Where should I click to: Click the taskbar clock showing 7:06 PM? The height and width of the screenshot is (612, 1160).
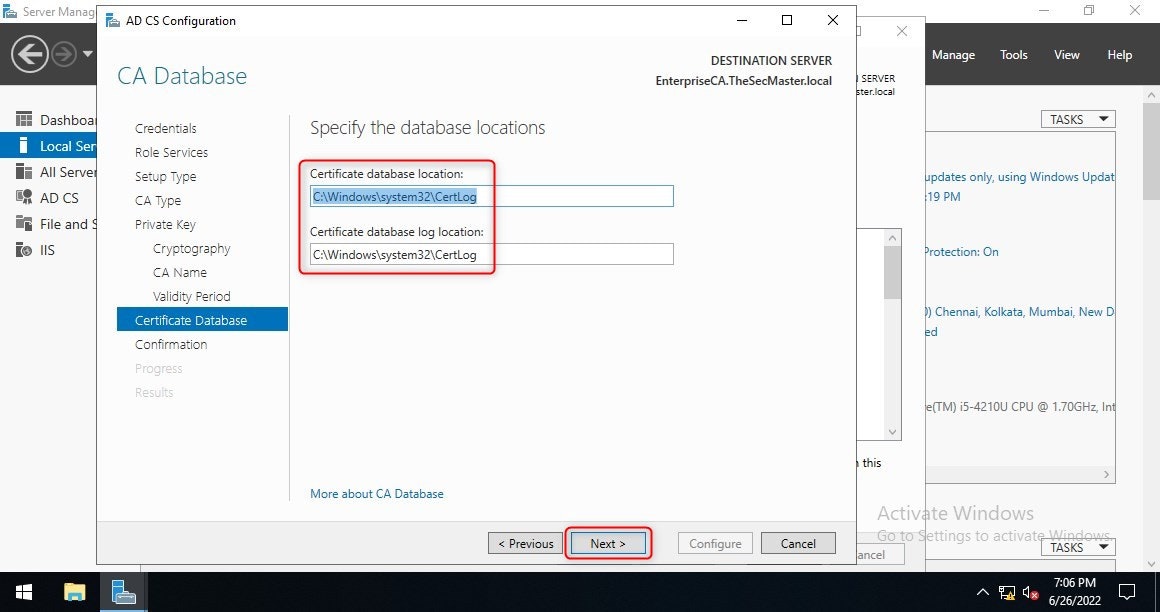pos(1075,591)
